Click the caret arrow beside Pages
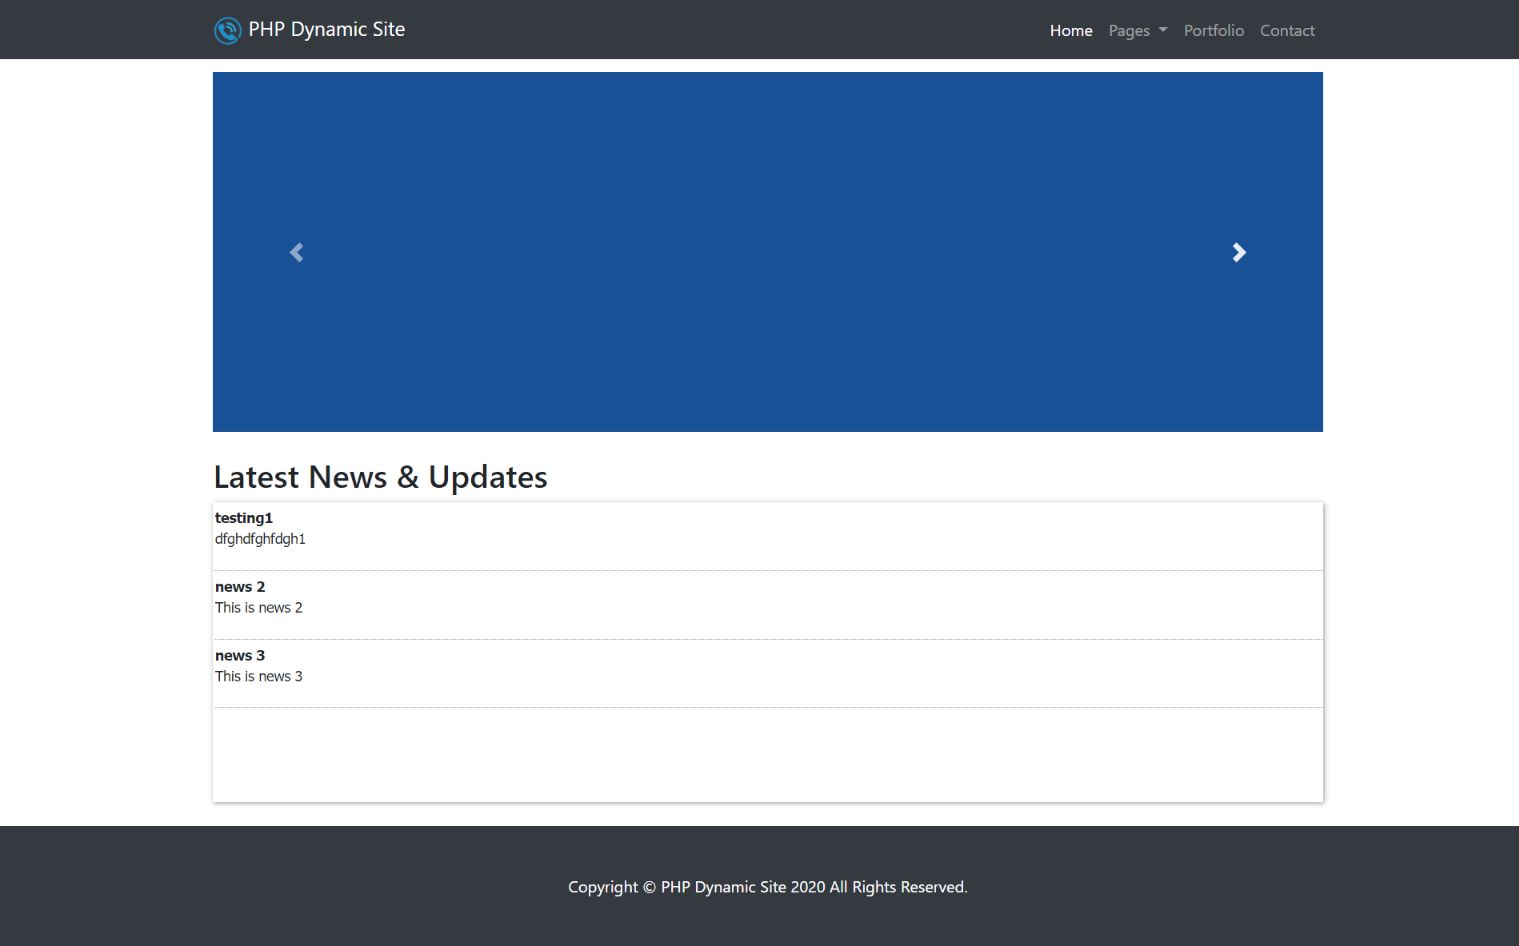Viewport: 1519px width, 946px height. (x=1163, y=30)
